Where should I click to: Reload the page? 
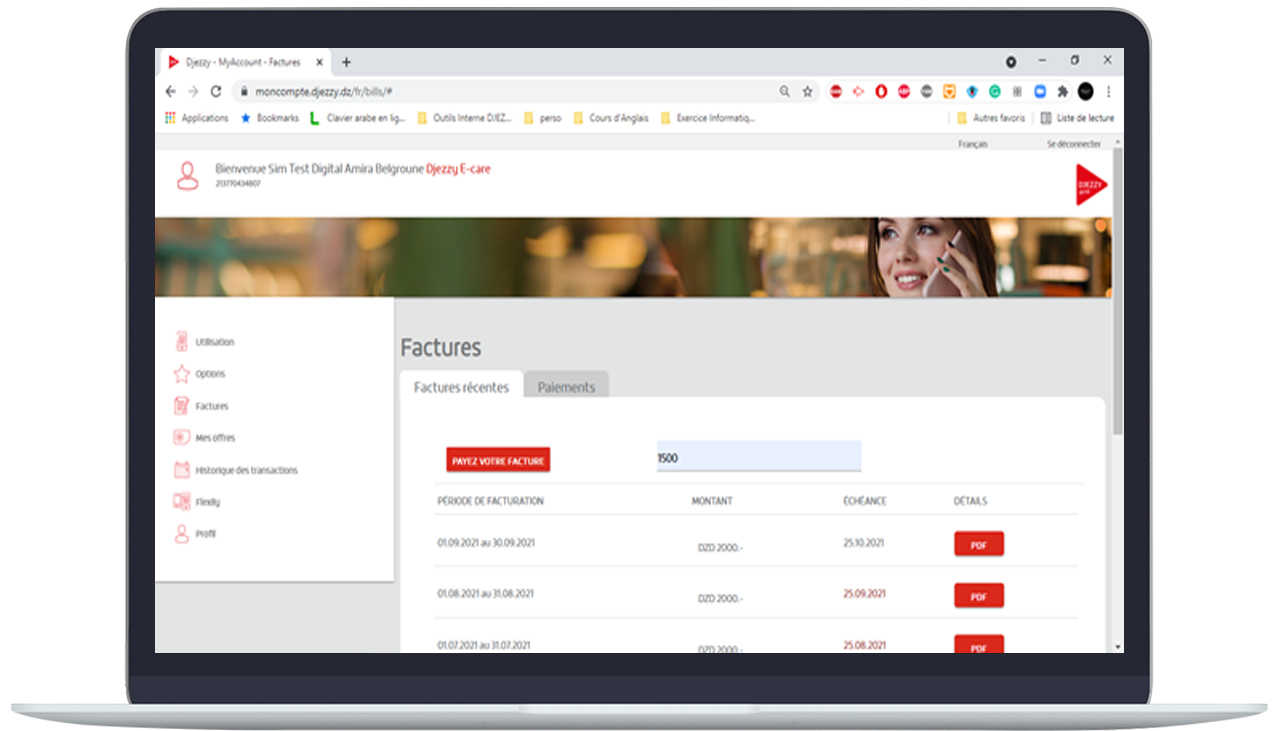pyautogui.click(x=215, y=91)
